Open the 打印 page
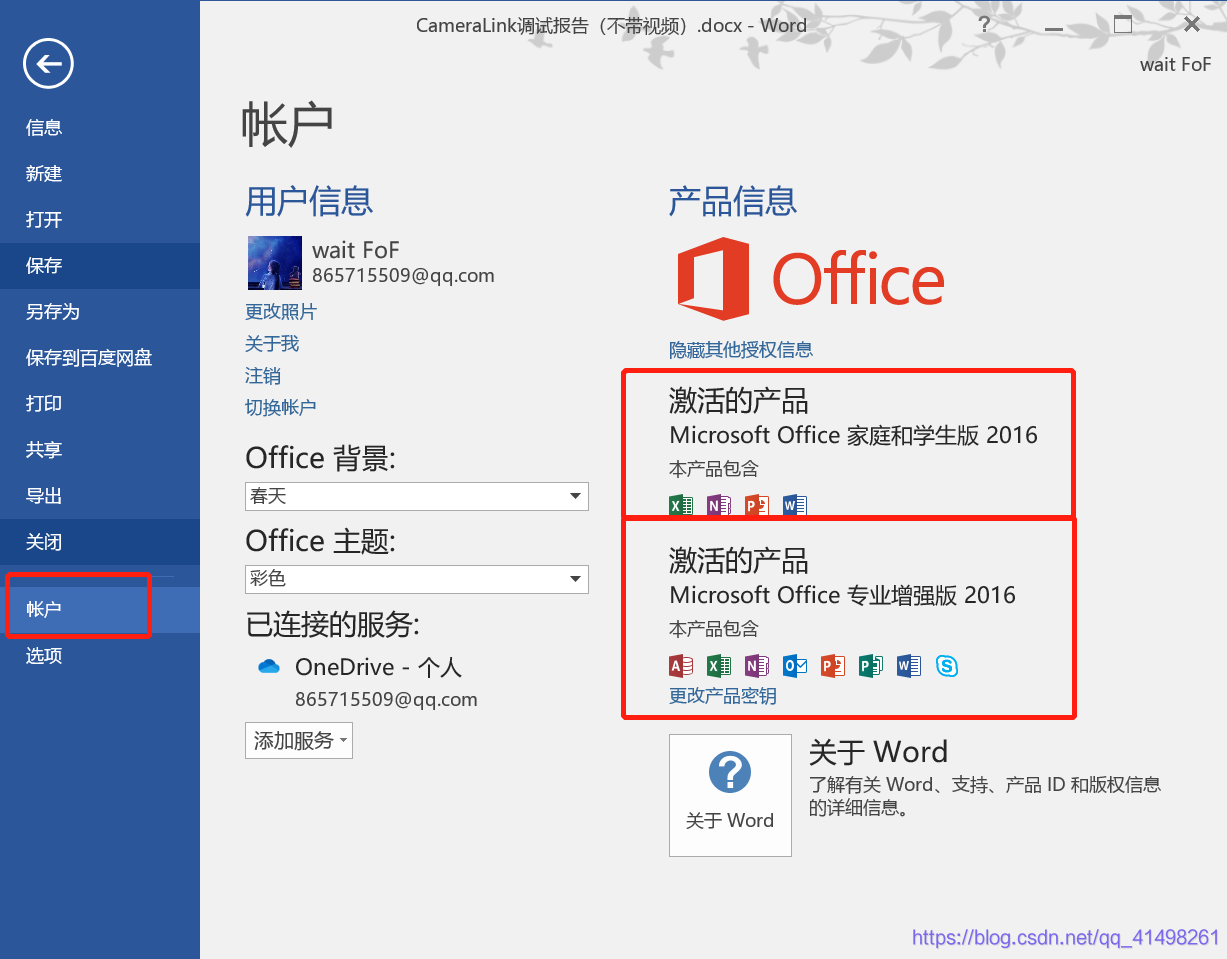This screenshot has width=1227, height=959. (x=100, y=403)
